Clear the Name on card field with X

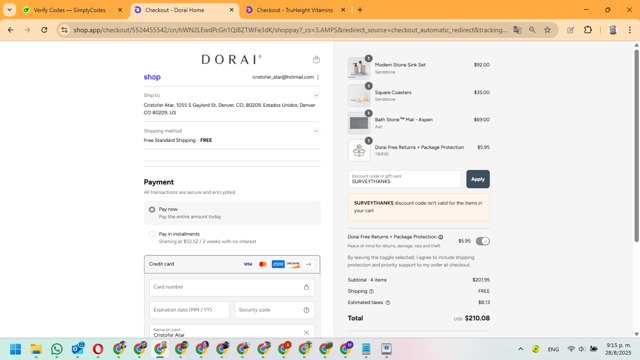click(x=307, y=333)
